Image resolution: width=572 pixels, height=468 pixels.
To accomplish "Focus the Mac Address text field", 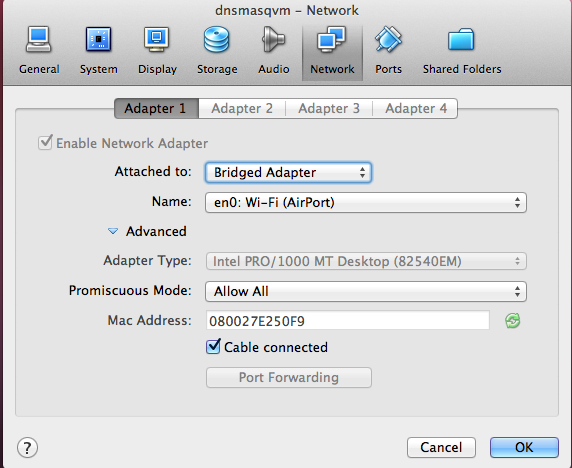I will point(348,321).
